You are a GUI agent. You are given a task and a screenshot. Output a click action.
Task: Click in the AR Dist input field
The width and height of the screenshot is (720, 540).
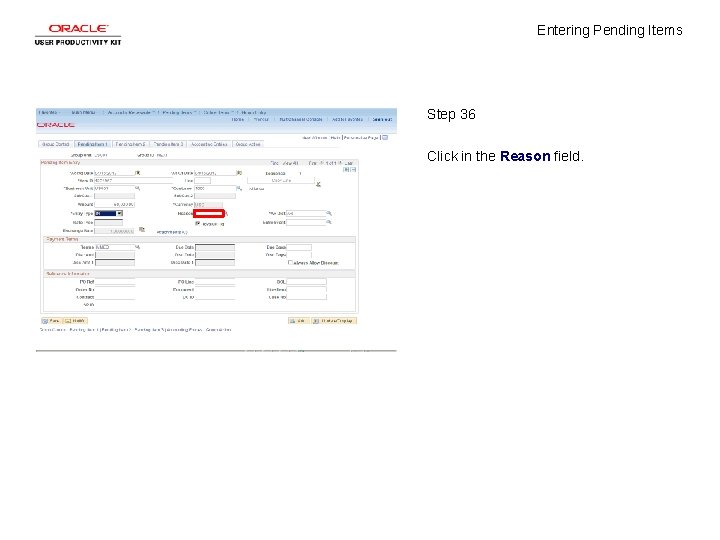tap(306, 214)
